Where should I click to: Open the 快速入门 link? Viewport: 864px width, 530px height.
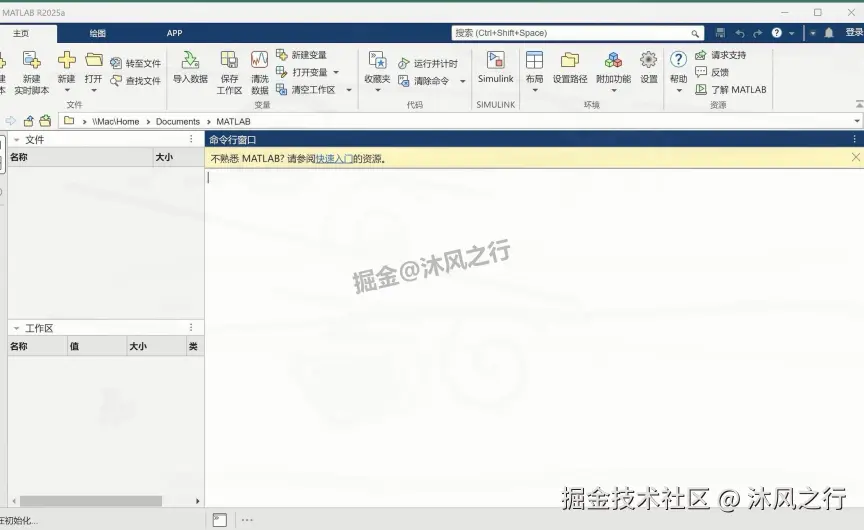point(334,159)
